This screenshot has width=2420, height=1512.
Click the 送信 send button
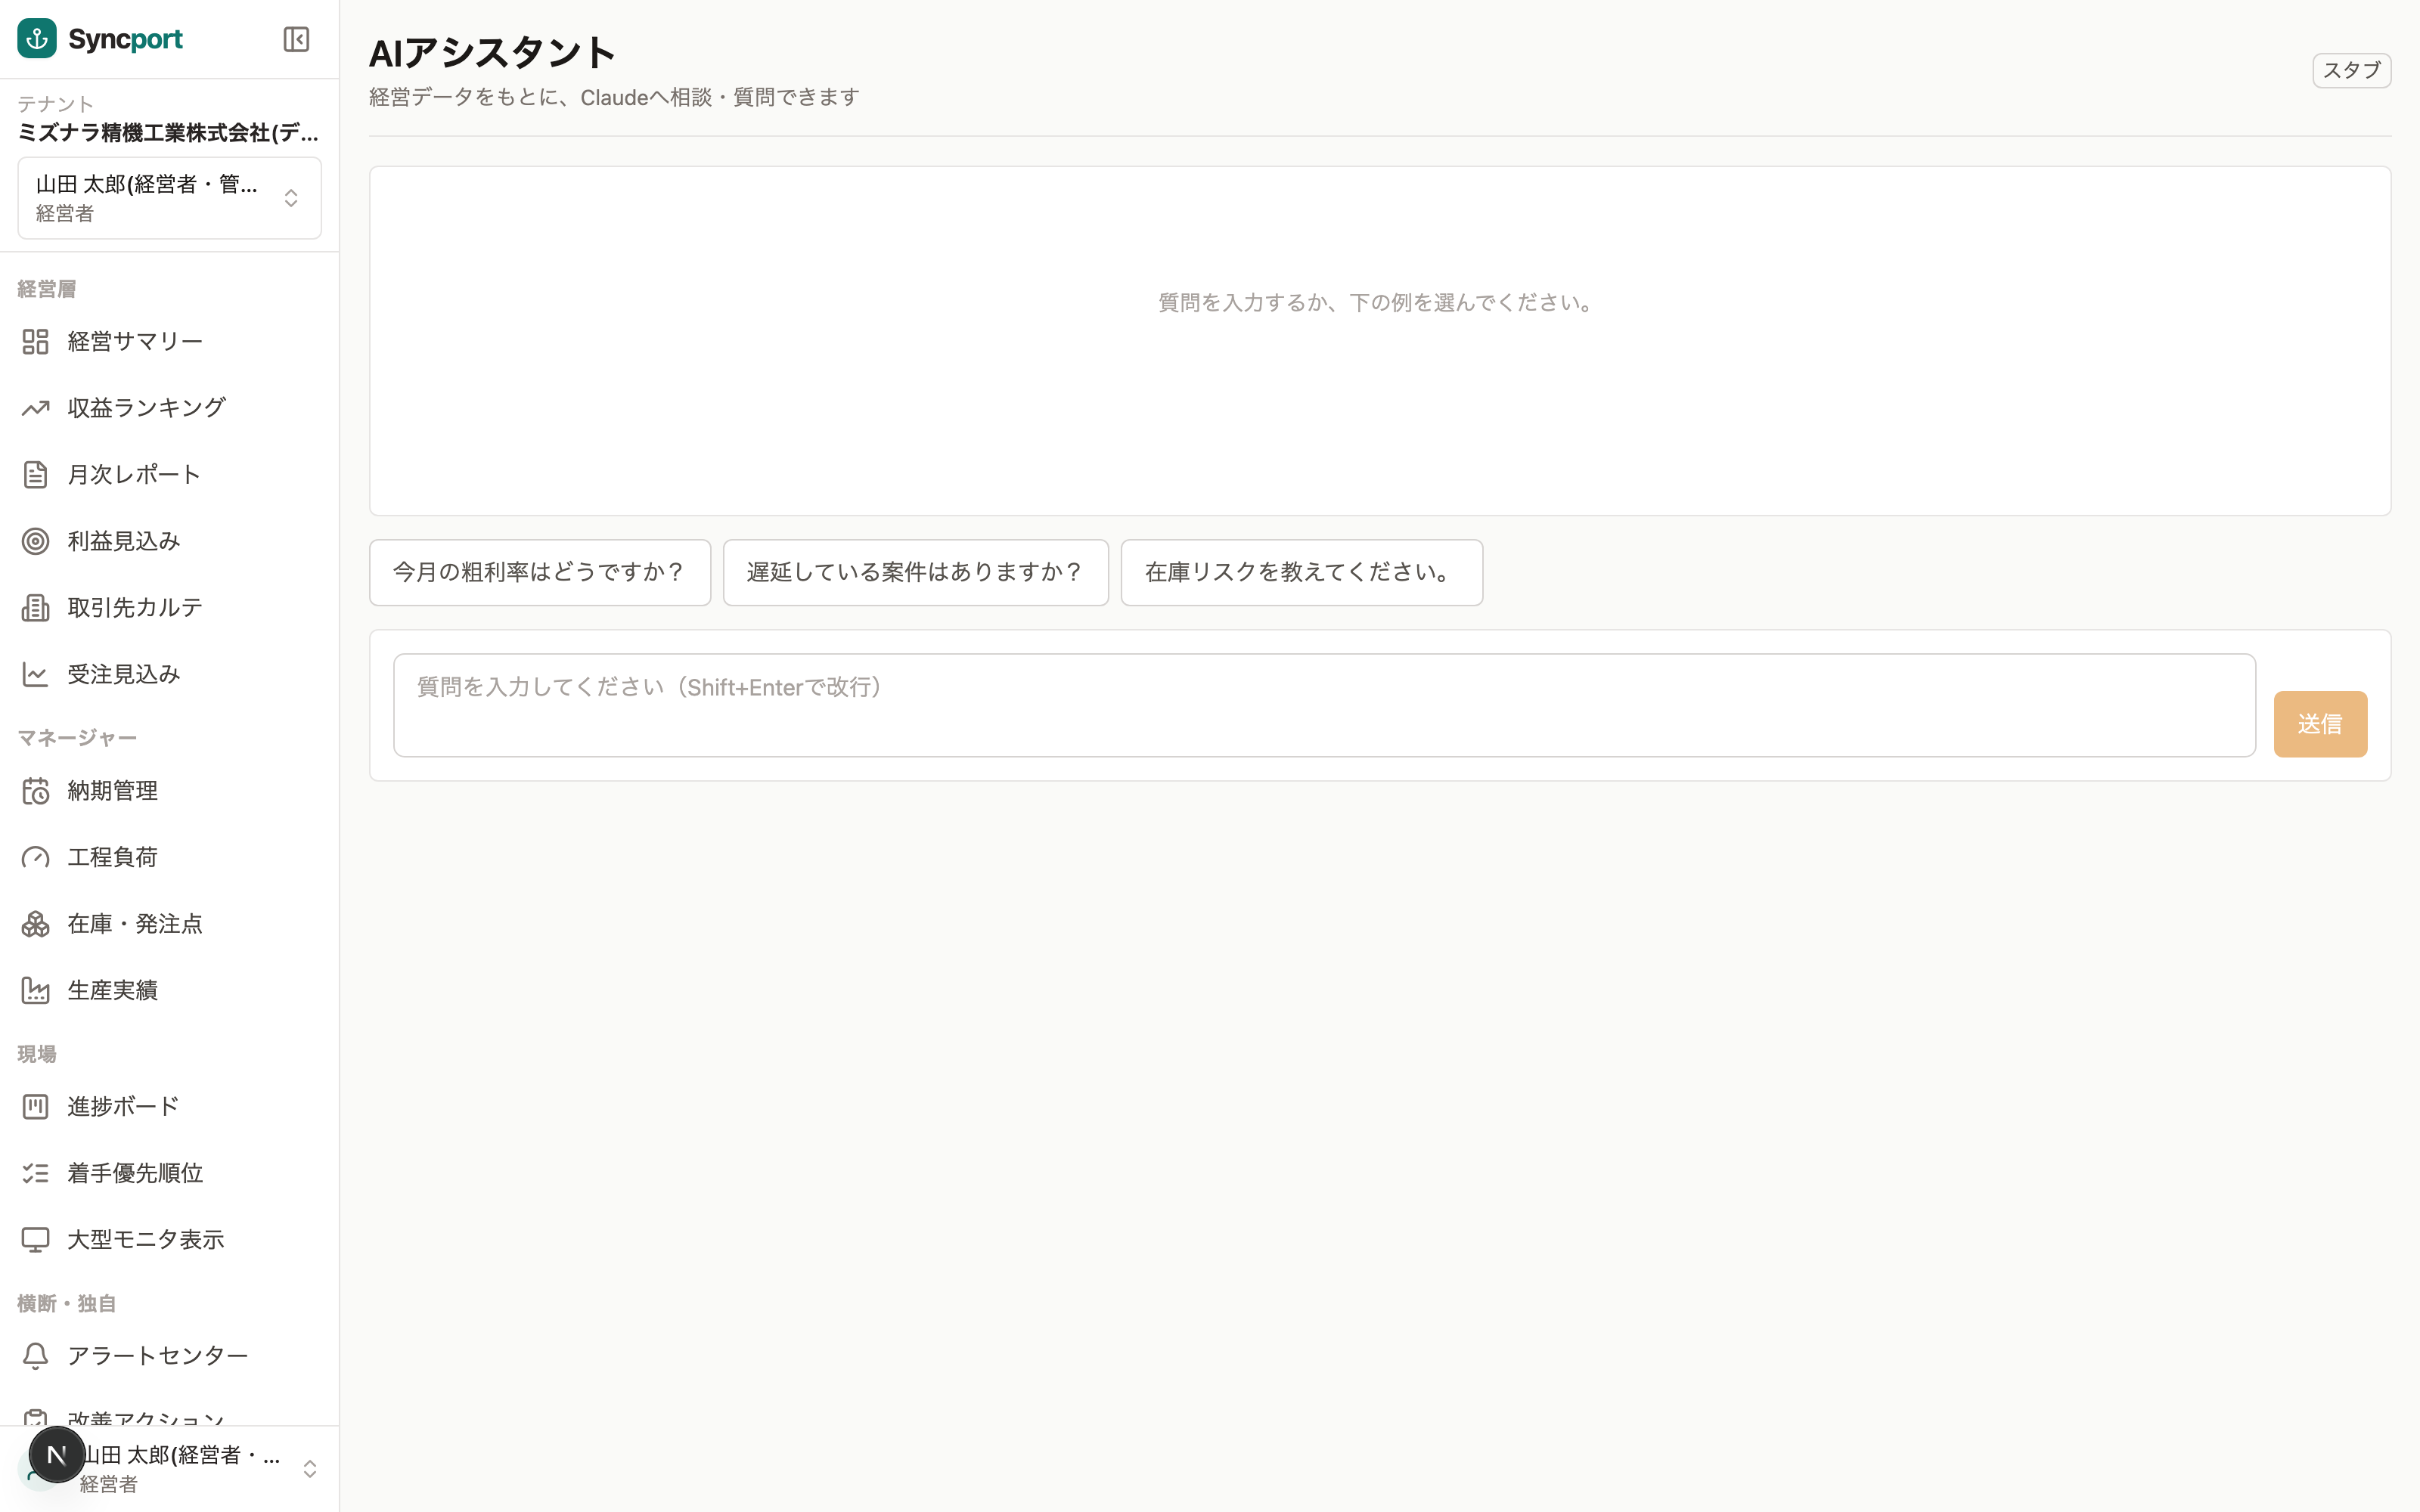point(2320,724)
